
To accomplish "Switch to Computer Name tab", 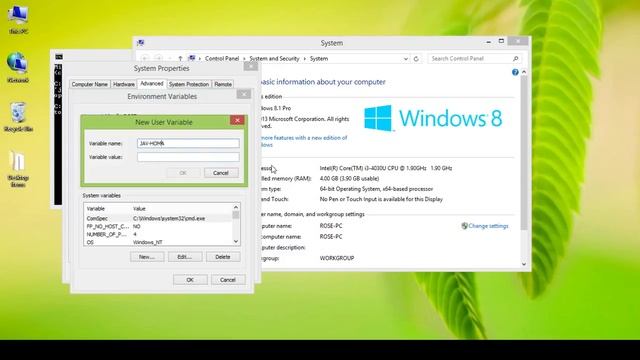I will (89, 84).
